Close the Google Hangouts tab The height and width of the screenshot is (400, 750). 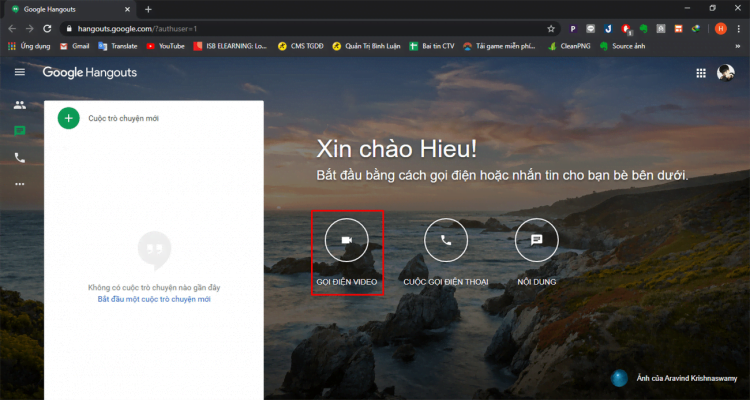click(127, 9)
